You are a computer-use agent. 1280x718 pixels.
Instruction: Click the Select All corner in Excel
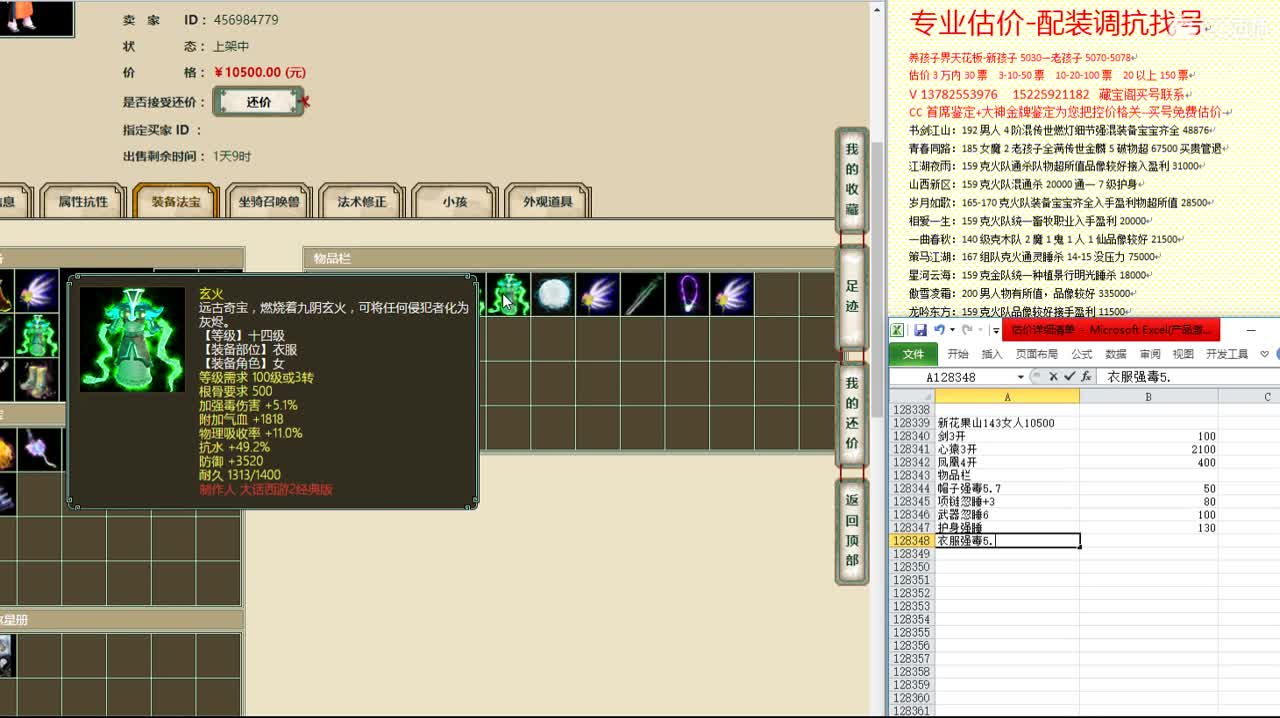pos(911,397)
